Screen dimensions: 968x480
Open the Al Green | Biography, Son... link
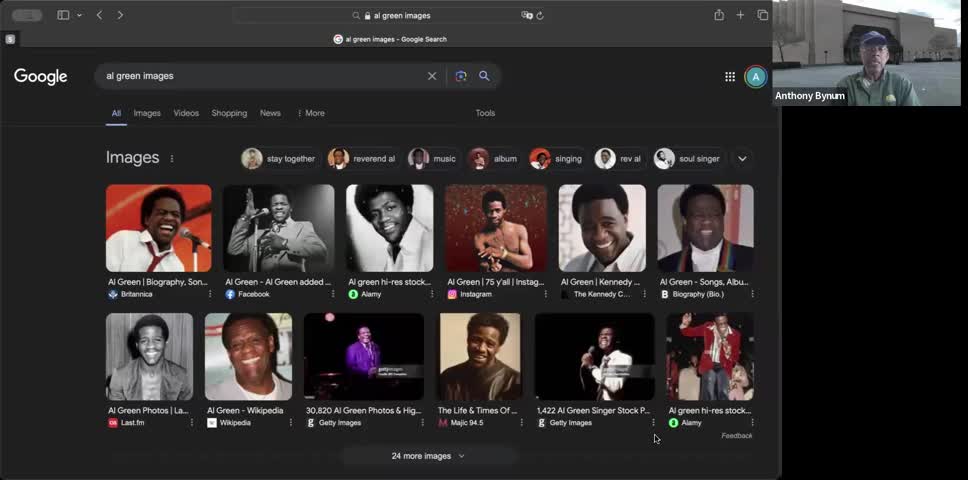[158, 282]
